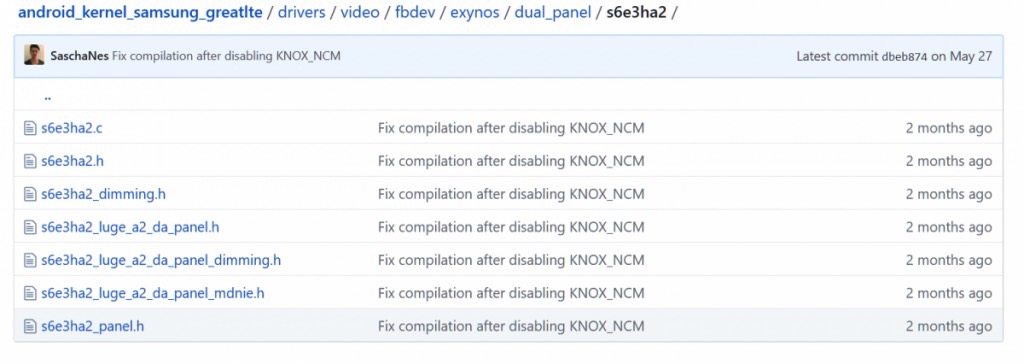Open the exynos breadcrumb folder
The image size is (1024, 364).
click(475, 13)
